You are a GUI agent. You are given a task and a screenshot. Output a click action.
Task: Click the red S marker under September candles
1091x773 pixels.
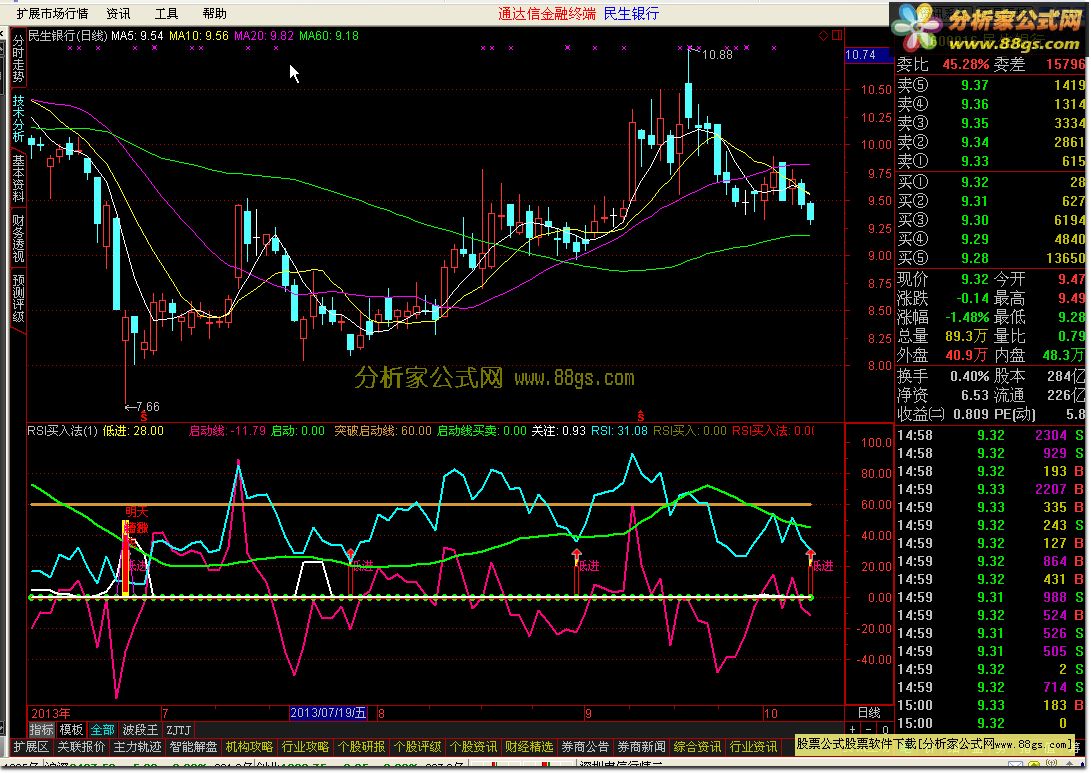pos(641,417)
